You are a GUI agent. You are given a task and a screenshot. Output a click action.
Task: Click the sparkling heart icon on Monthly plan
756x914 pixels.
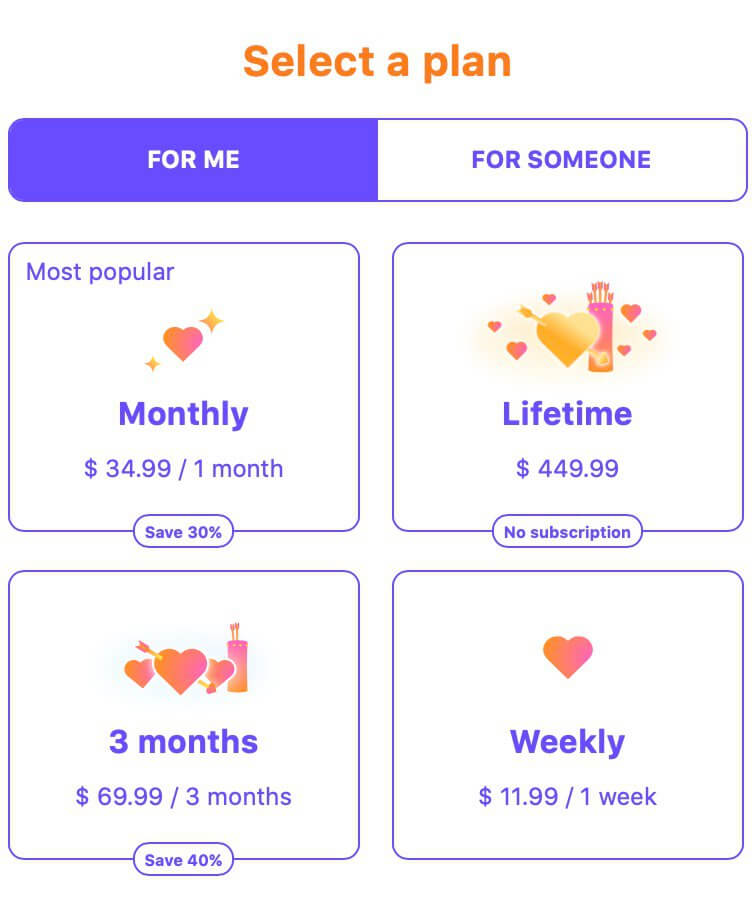(x=184, y=340)
